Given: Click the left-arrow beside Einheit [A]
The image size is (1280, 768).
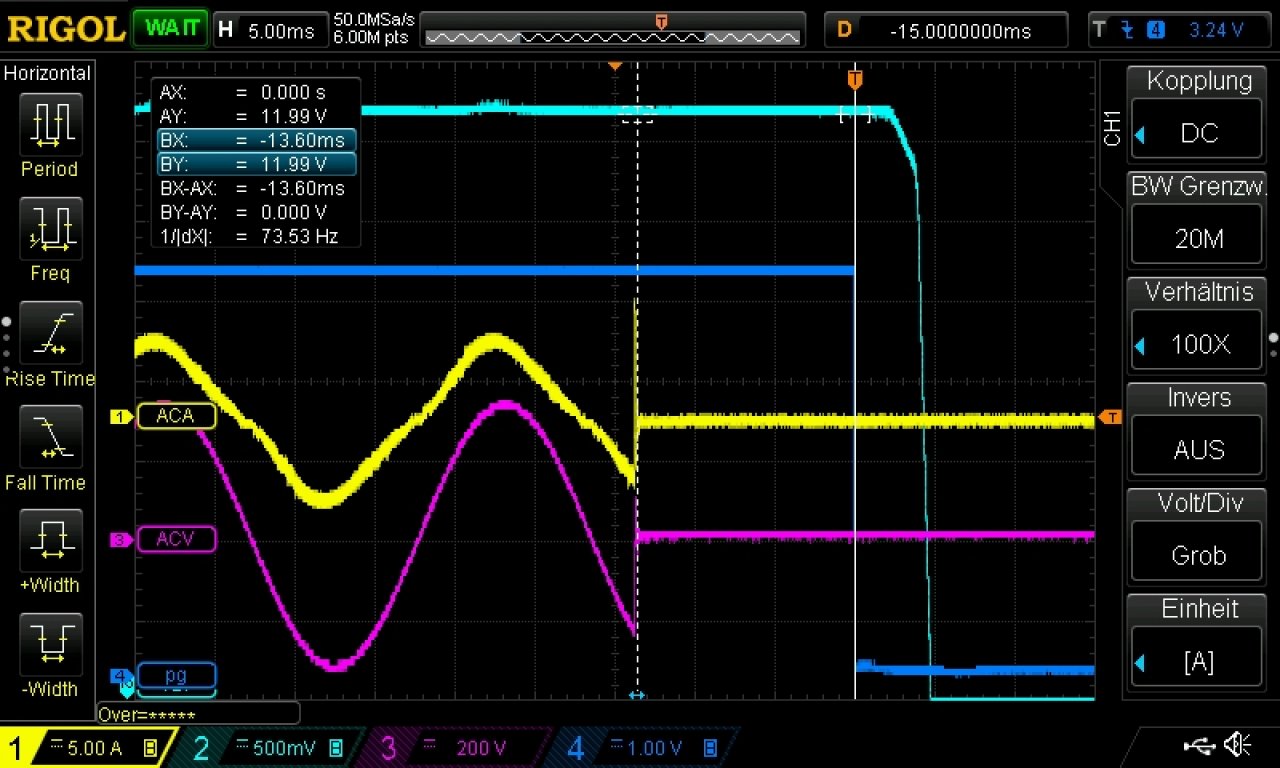Looking at the screenshot, I should click(1140, 662).
